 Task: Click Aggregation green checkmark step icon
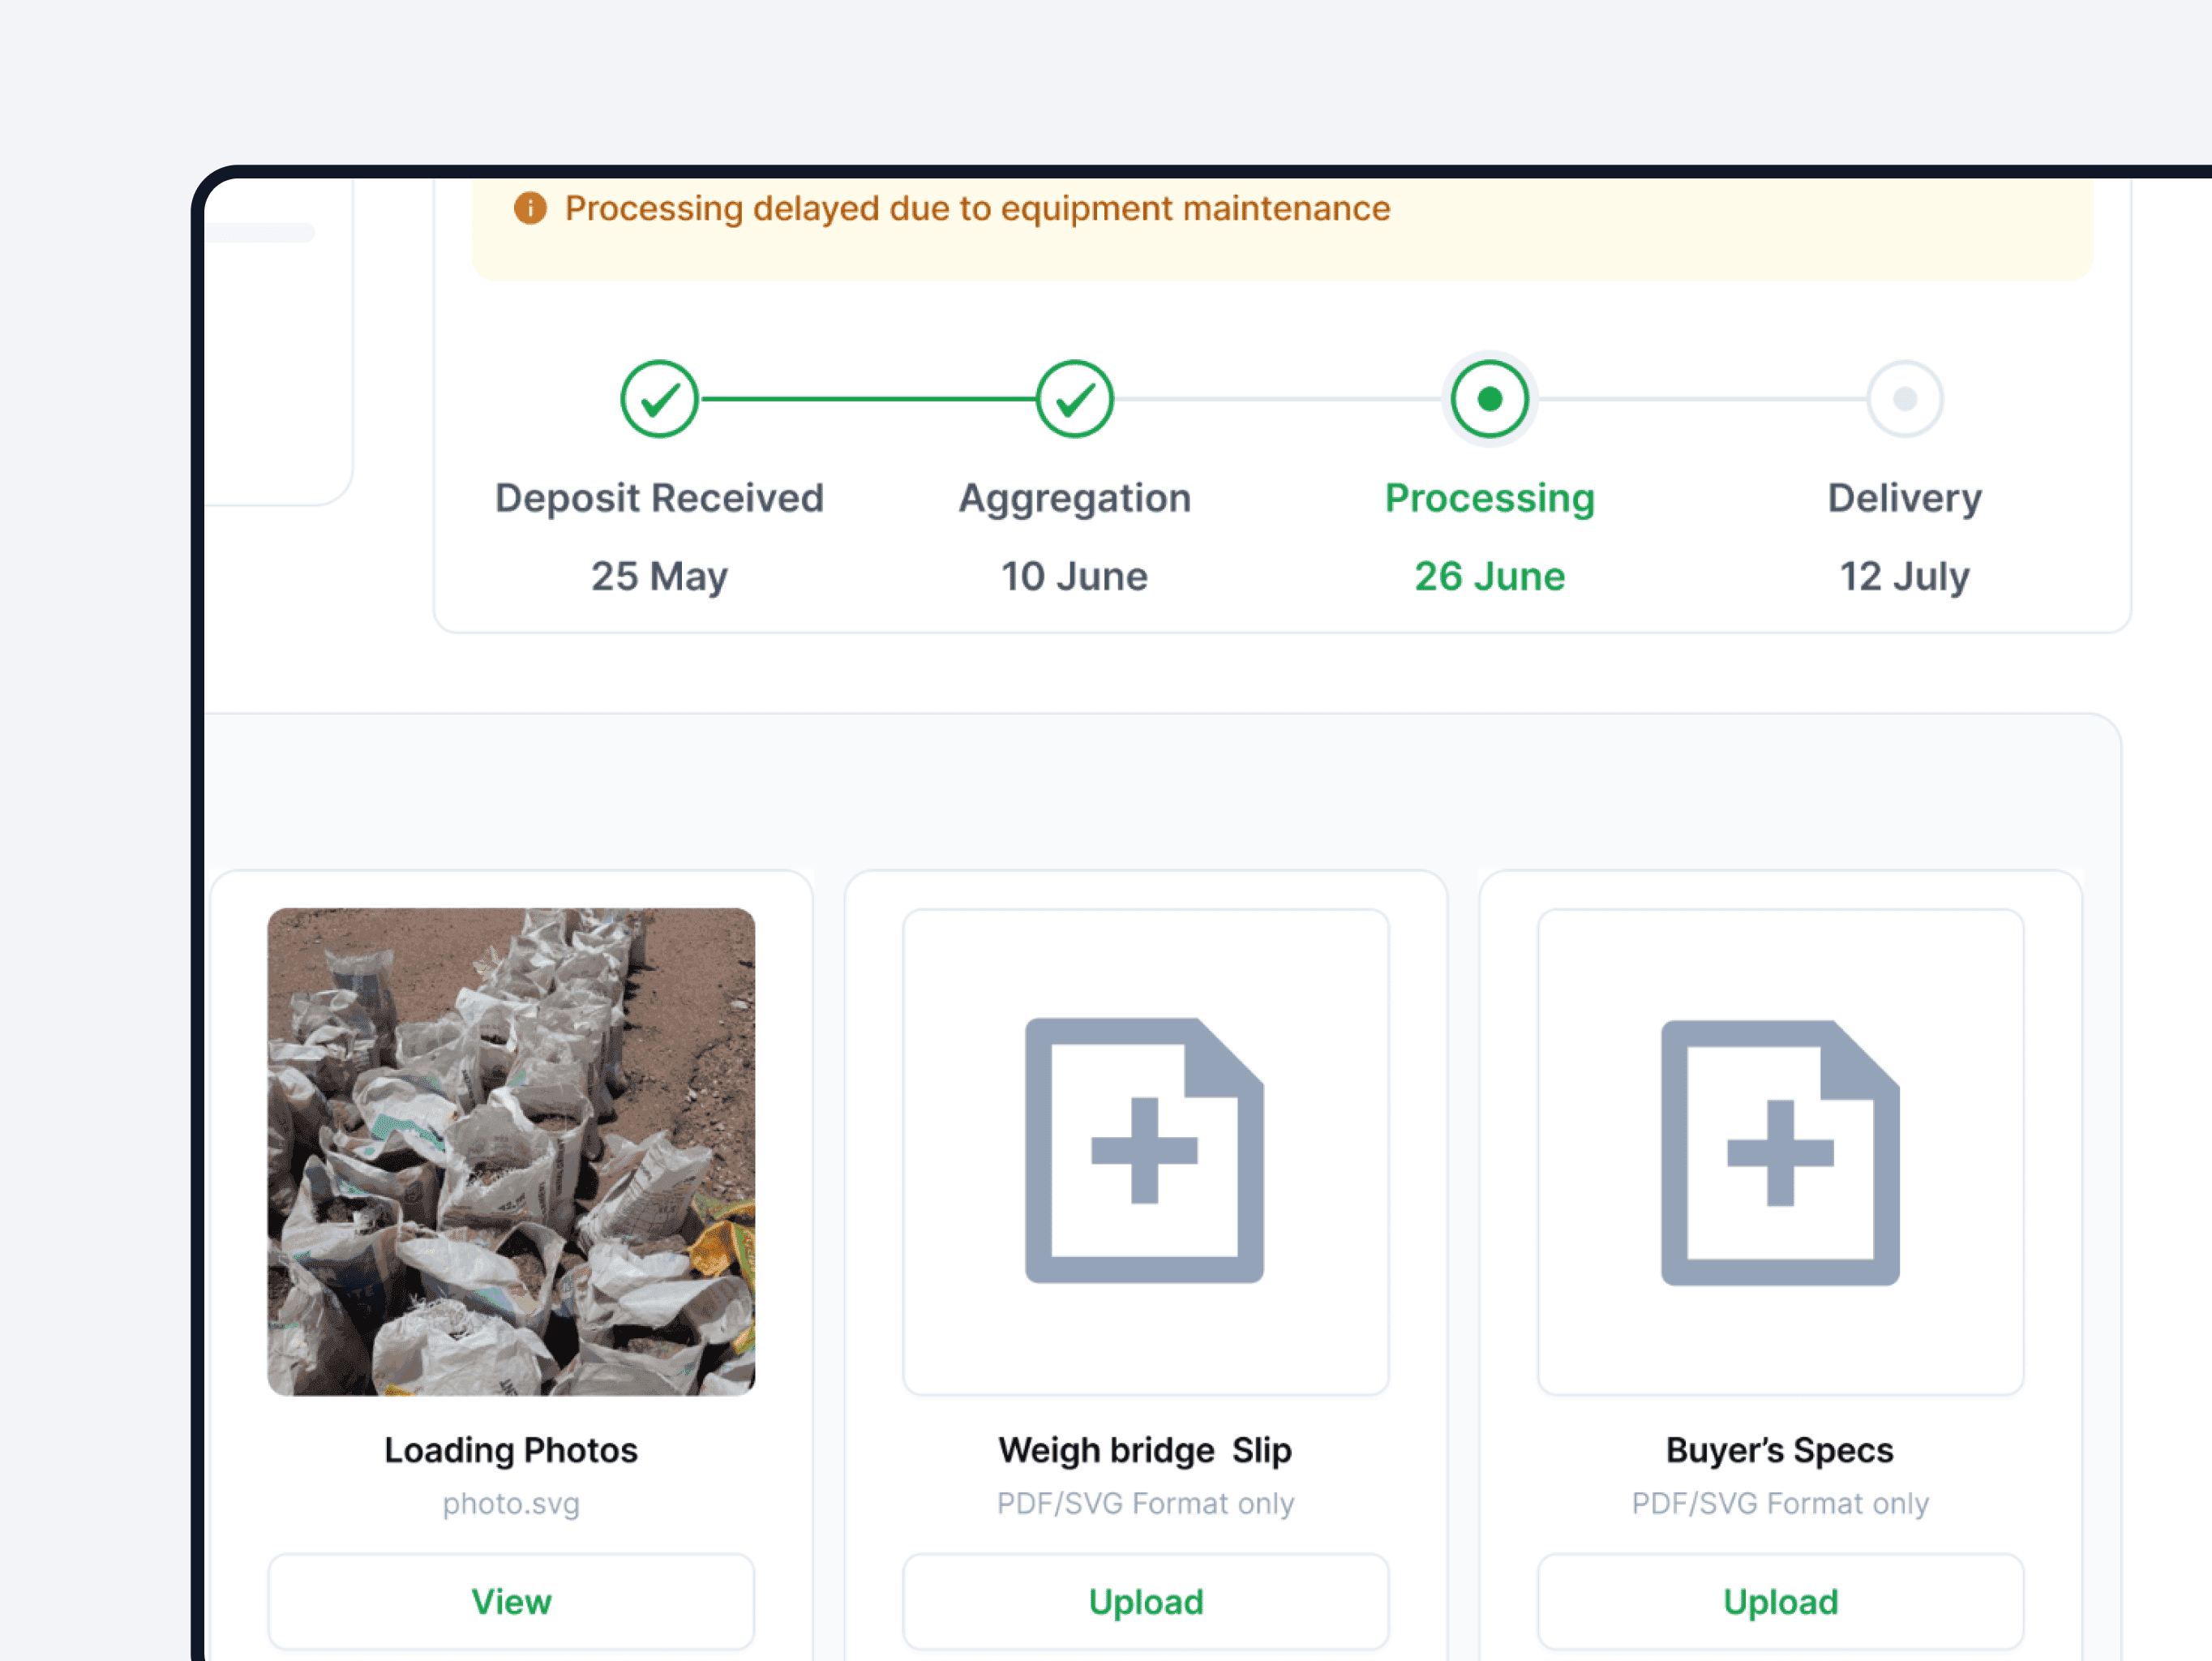[1074, 399]
